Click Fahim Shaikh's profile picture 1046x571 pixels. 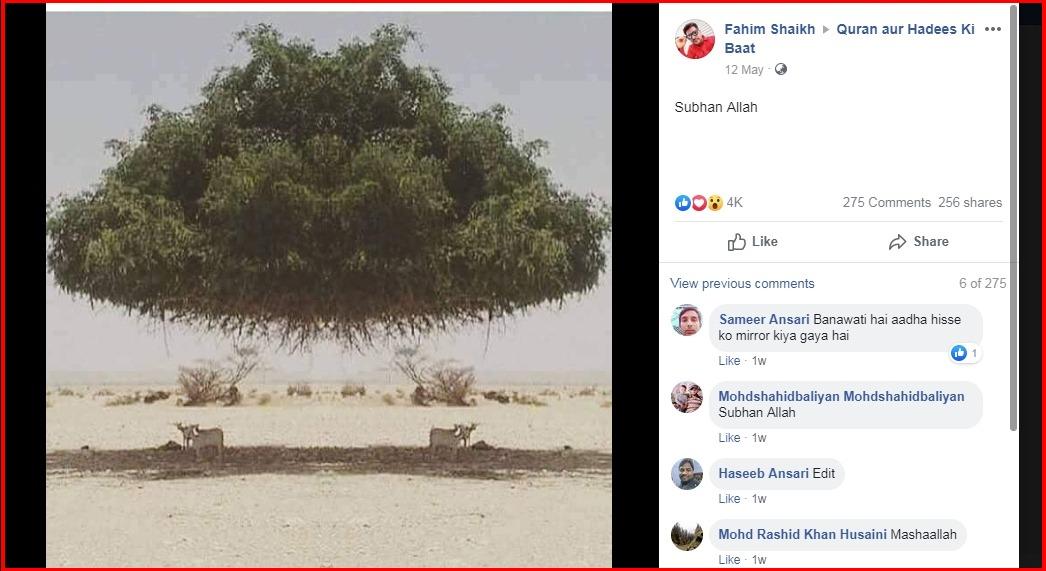(x=694, y=39)
